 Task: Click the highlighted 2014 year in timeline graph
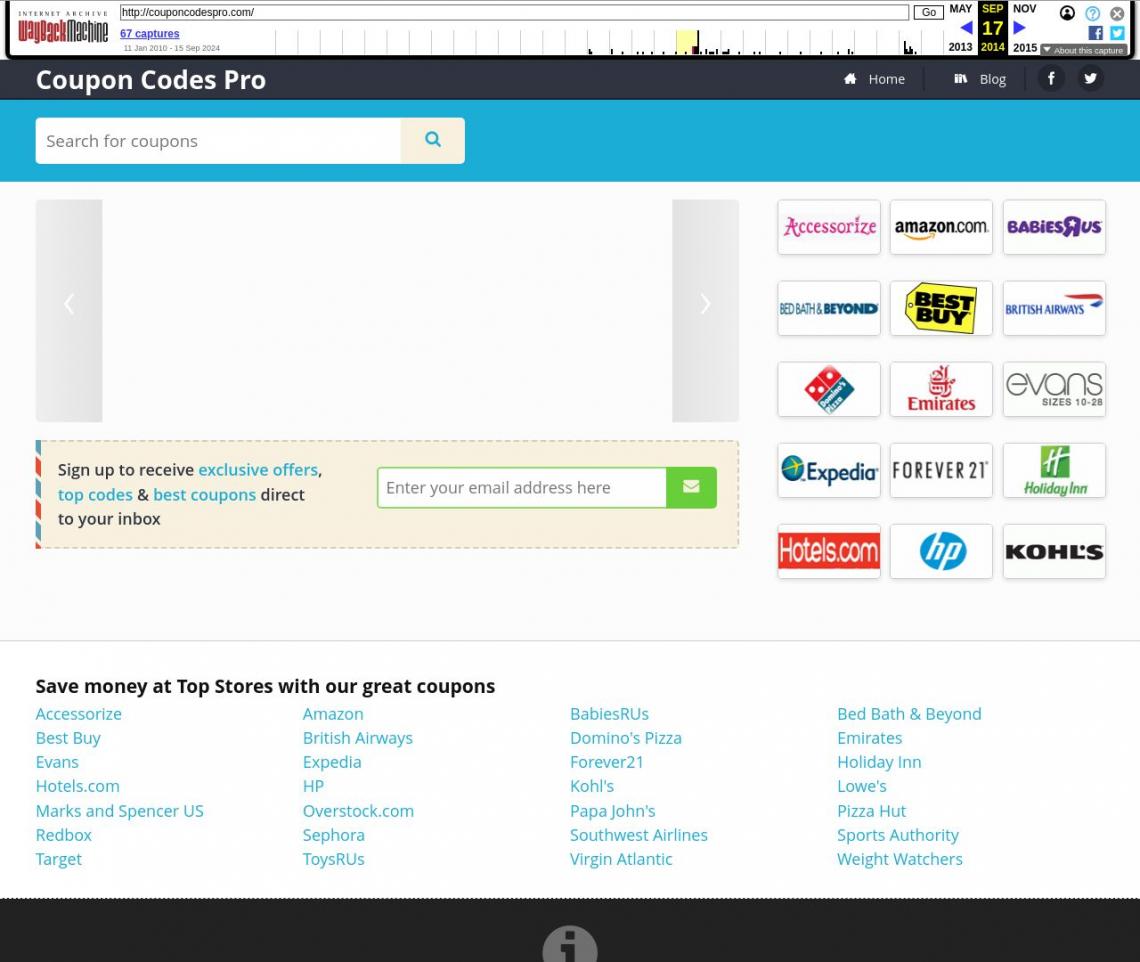(x=686, y=42)
